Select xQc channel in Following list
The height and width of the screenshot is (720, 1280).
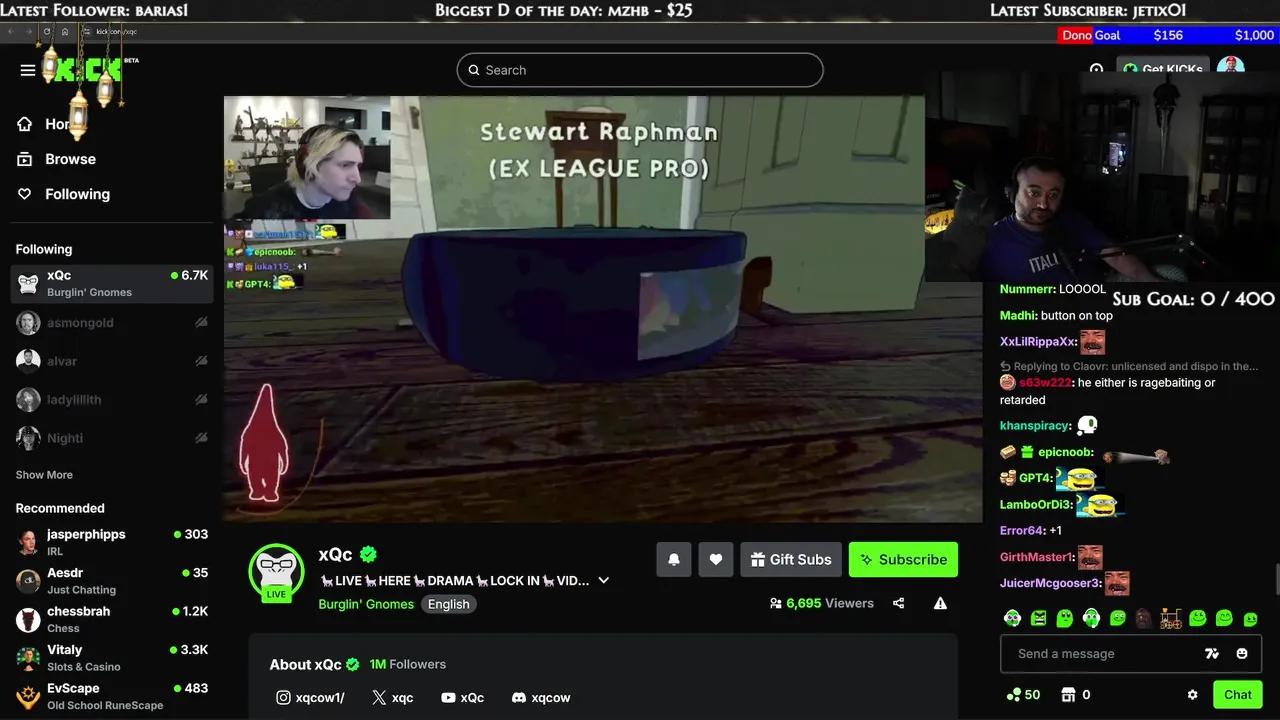click(112, 284)
